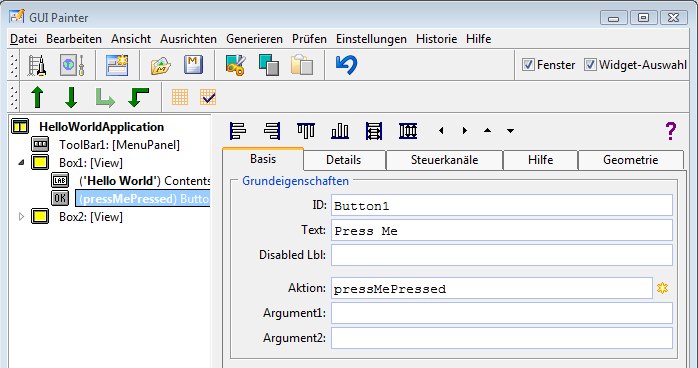Click the scissors cut icon
Viewport: 698px width, 368px height.
pos(235,65)
